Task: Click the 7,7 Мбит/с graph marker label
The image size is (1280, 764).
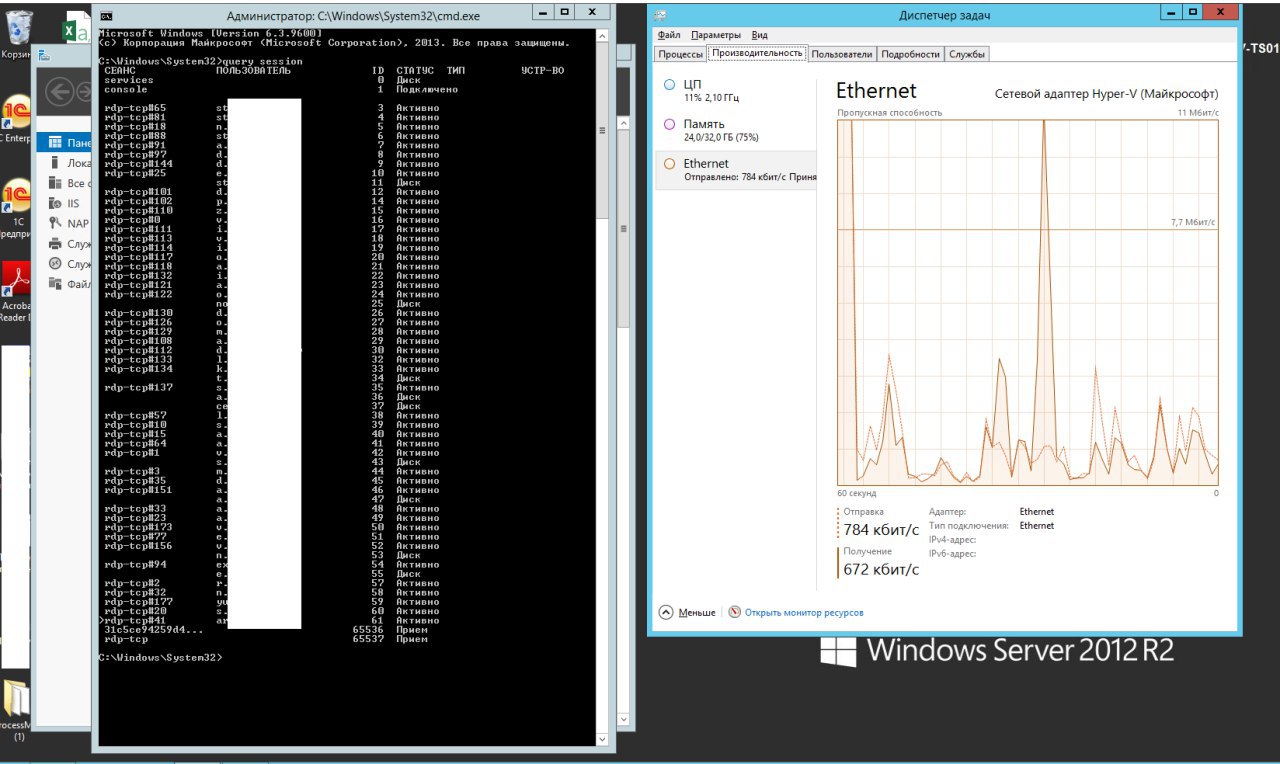Action: 1193,223
